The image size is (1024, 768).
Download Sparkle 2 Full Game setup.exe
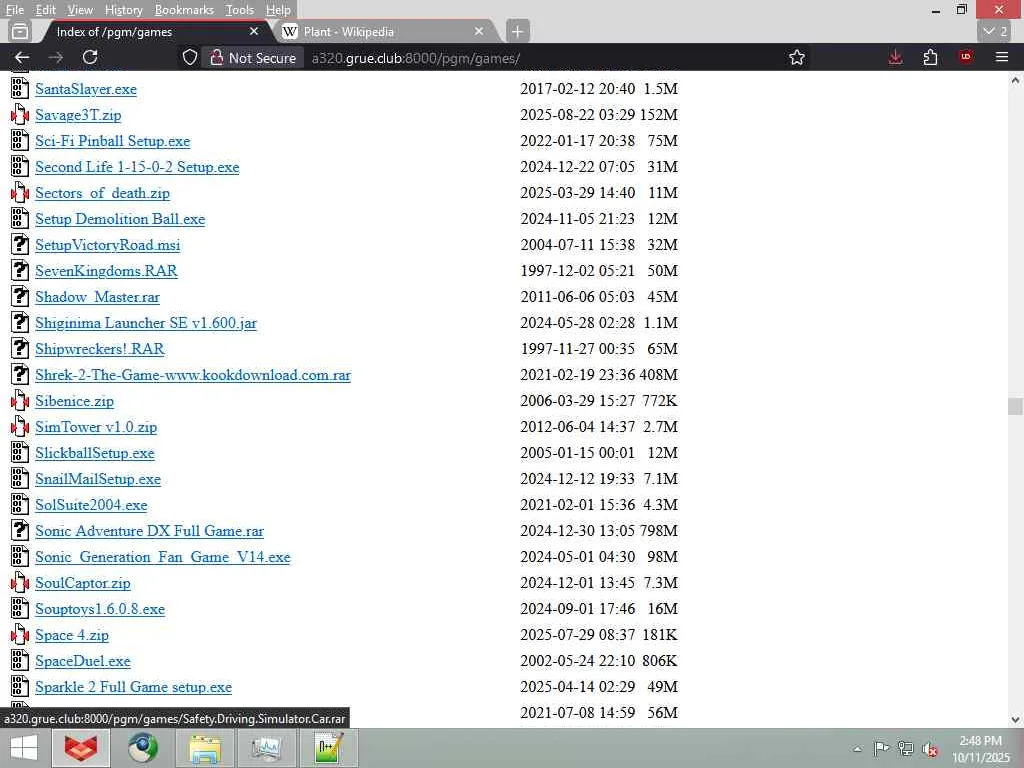(x=133, y=687)
